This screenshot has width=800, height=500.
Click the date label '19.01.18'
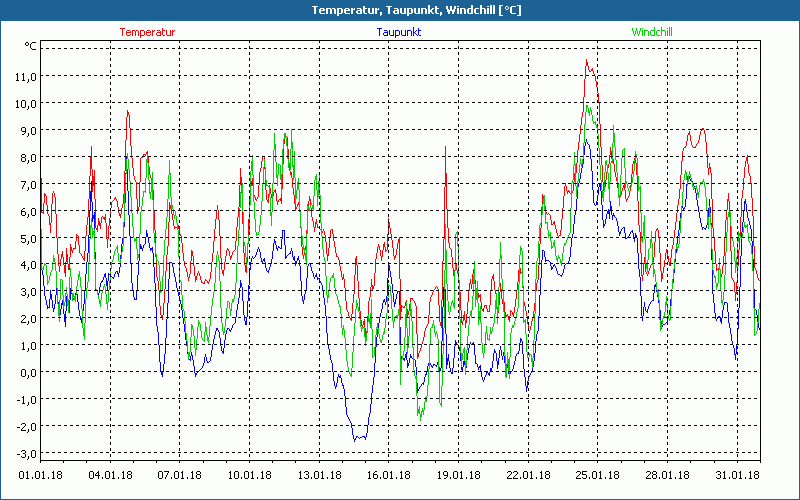tap(458, 475)
